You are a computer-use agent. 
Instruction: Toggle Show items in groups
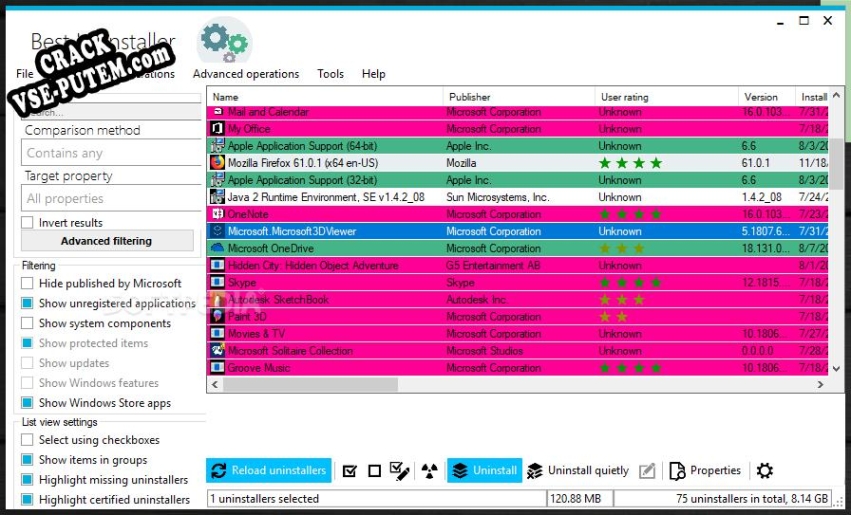tap(27, 460)
